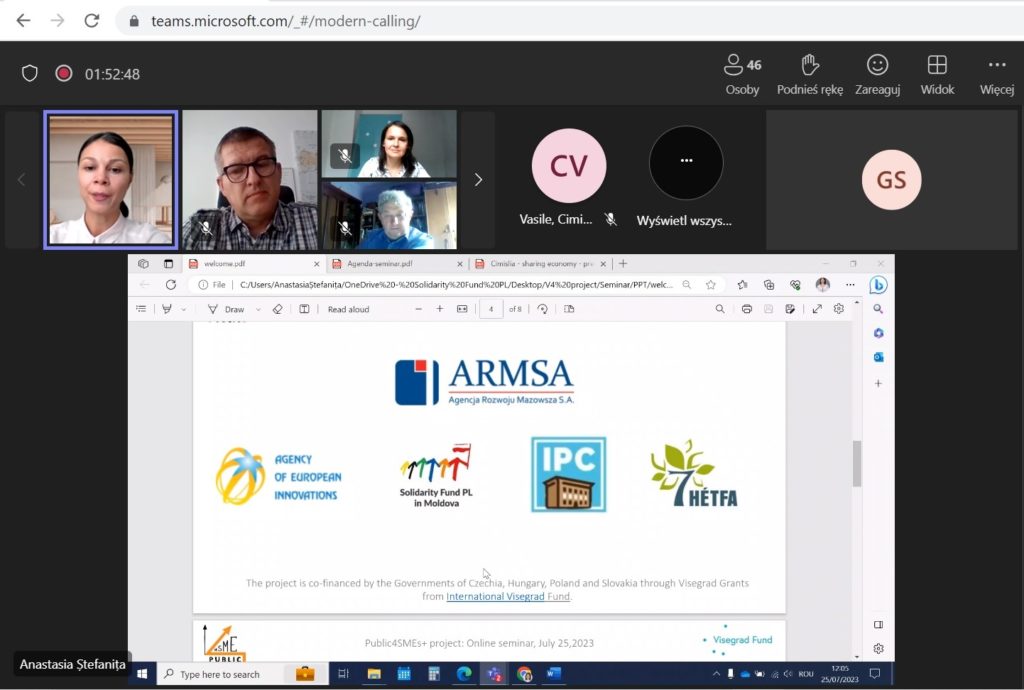
Task: Open Microsoft Word from the taskbar
Action: click(554, 674)
